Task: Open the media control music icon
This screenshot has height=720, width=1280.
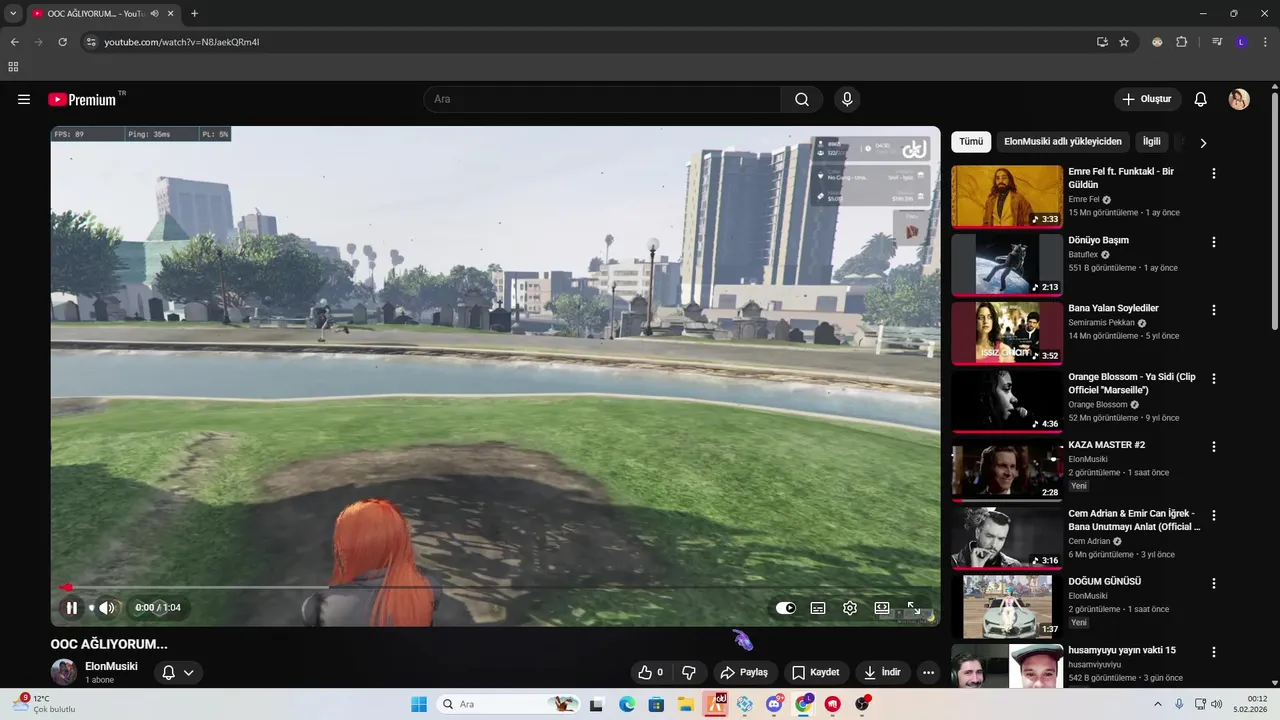Action: pyautogui.click(x=1217, y=42)
